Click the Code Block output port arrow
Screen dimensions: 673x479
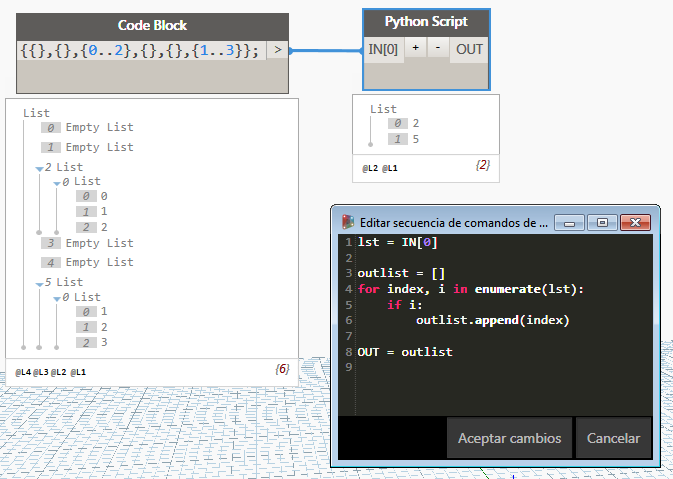(x=278, y=50)
